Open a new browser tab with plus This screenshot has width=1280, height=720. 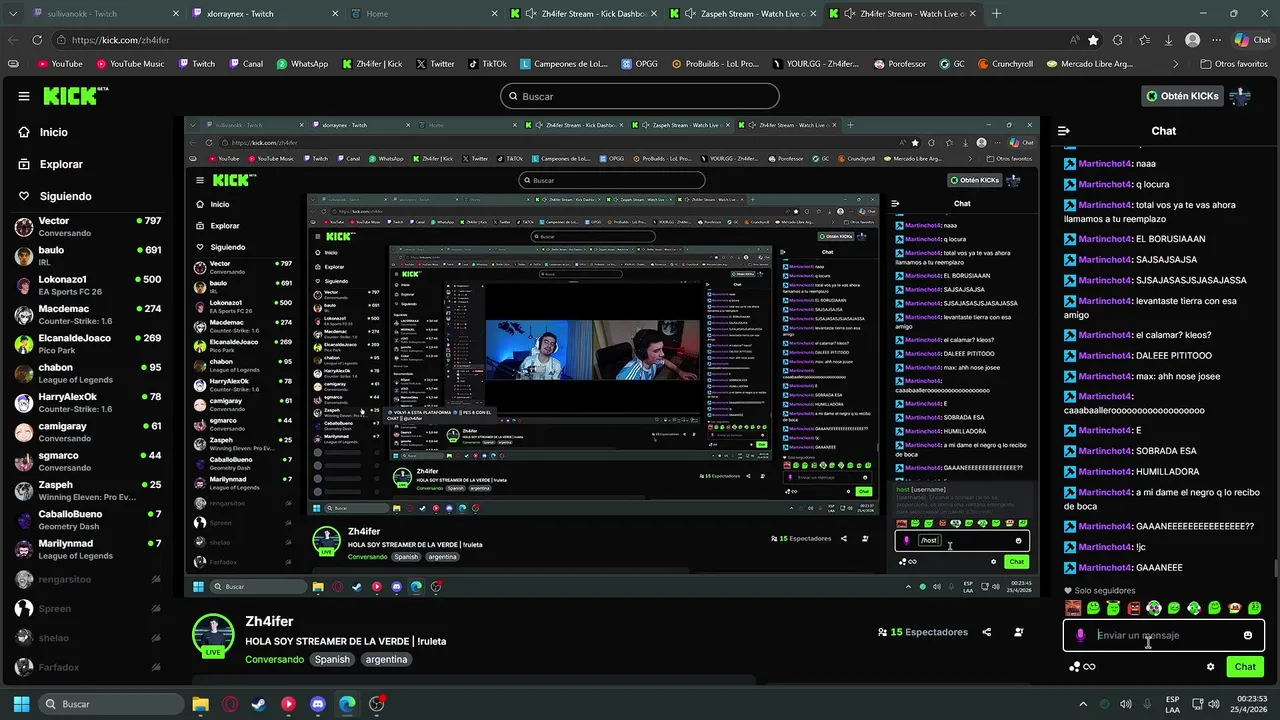[x=997, y=14]
